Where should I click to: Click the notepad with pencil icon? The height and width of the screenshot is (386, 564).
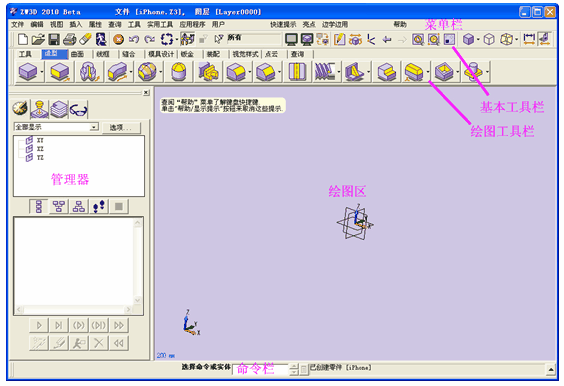click(x=339, y=39)
